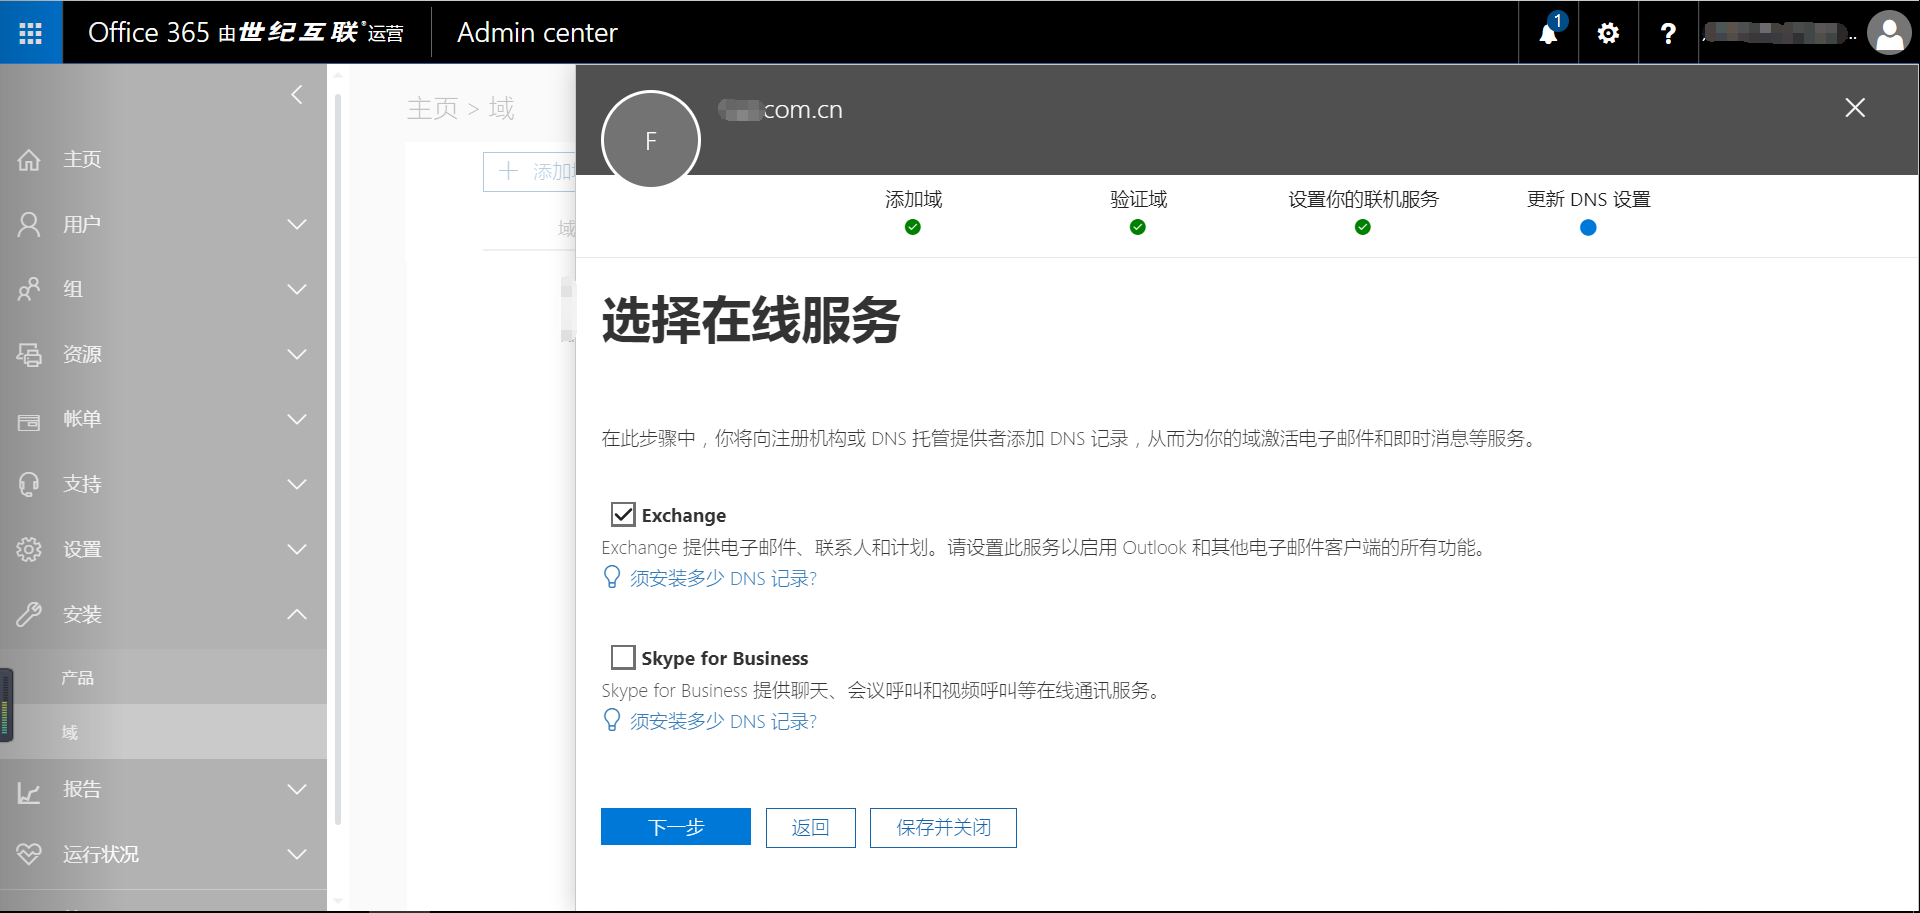Open the help question mark
The image size is (1920, 913).
click(x=1668, y=33)
